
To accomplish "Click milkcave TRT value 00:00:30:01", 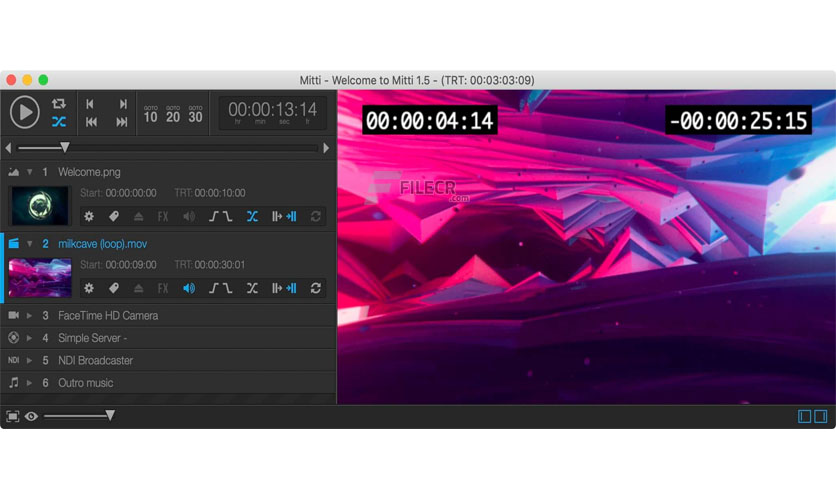I will [x=220, y=264].
